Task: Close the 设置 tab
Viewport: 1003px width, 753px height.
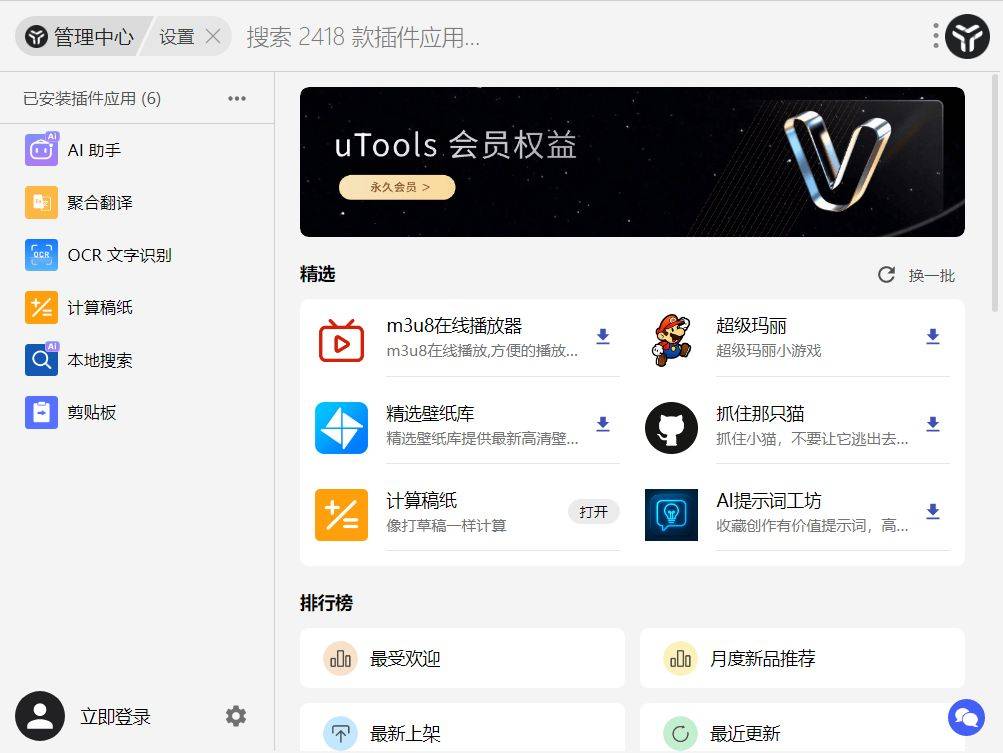Action: (213, 37)
